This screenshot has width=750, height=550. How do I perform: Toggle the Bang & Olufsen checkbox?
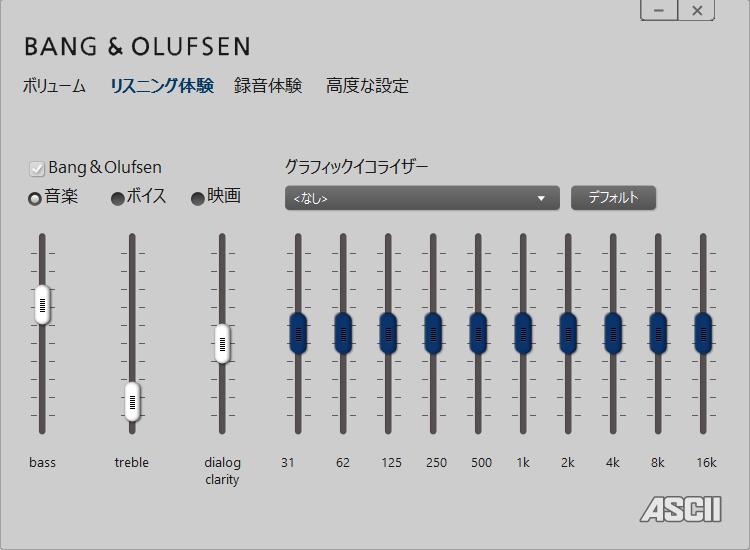coord(37,168)
